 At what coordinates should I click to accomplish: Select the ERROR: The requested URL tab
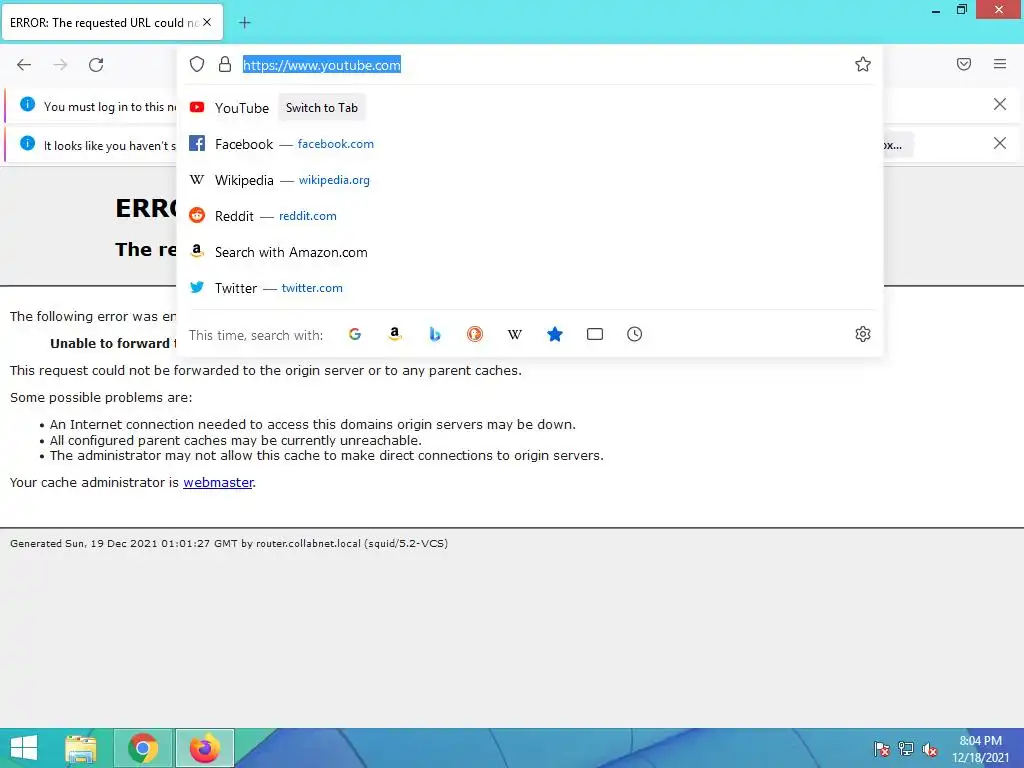112,22
